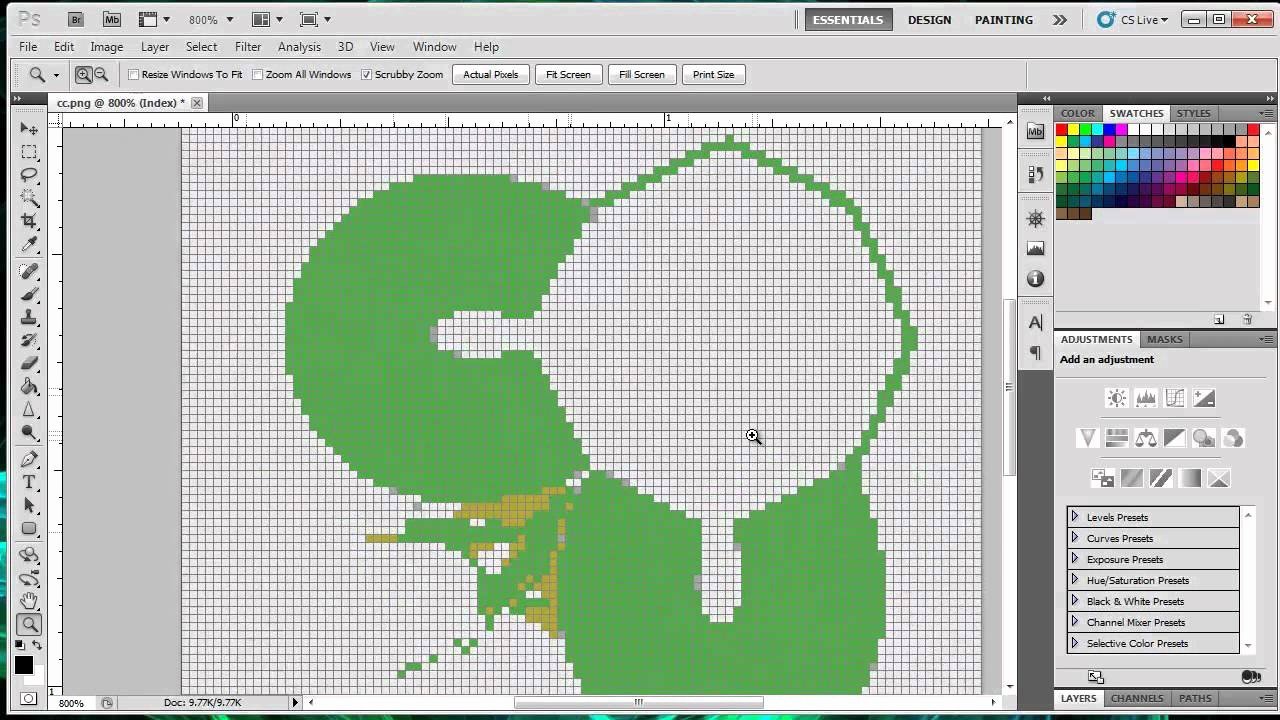Add a Color Balance adjustment icon
1280x720 pixels.
click(1146, 438)
